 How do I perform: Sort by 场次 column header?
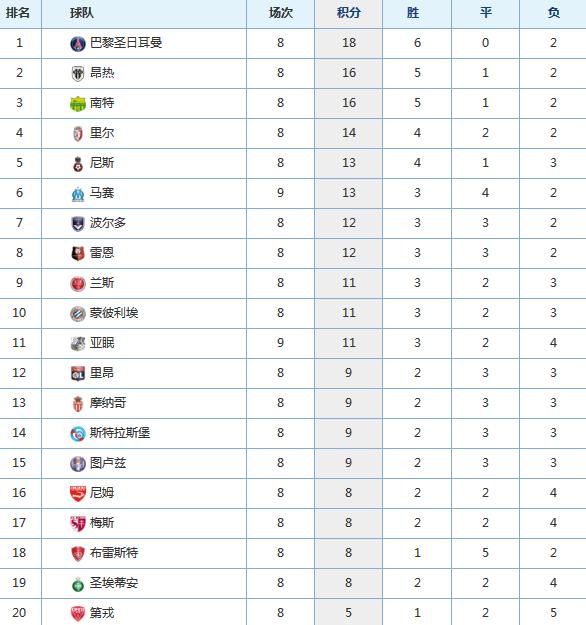pyautogui.click(x=280, y=13)
